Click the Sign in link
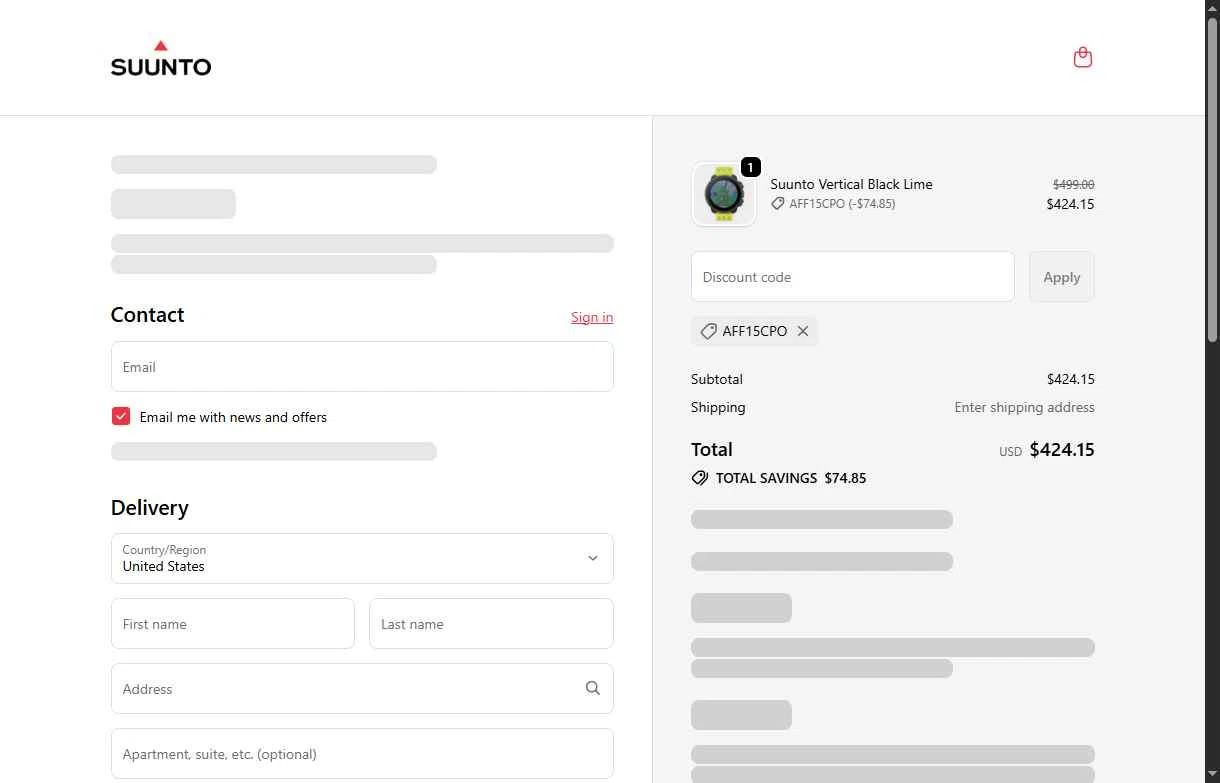Viewport: 1220px width, 783px height. coord(592,317)
